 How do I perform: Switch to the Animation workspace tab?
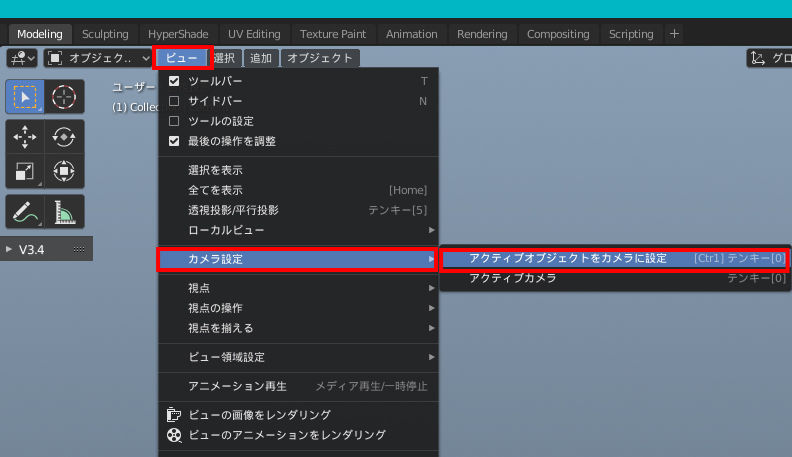(412, 34)
